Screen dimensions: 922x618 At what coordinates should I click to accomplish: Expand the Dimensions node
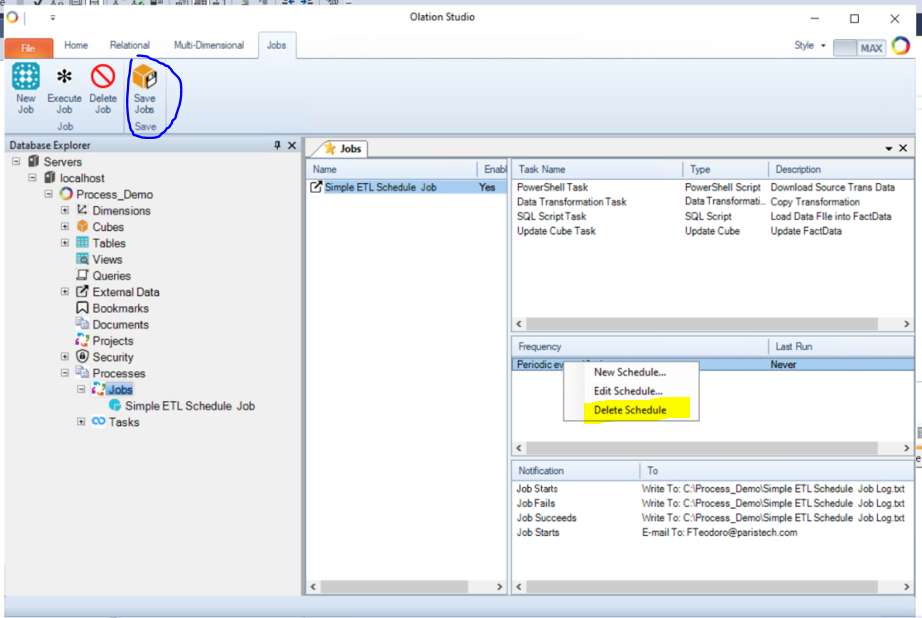click(65, 210)
